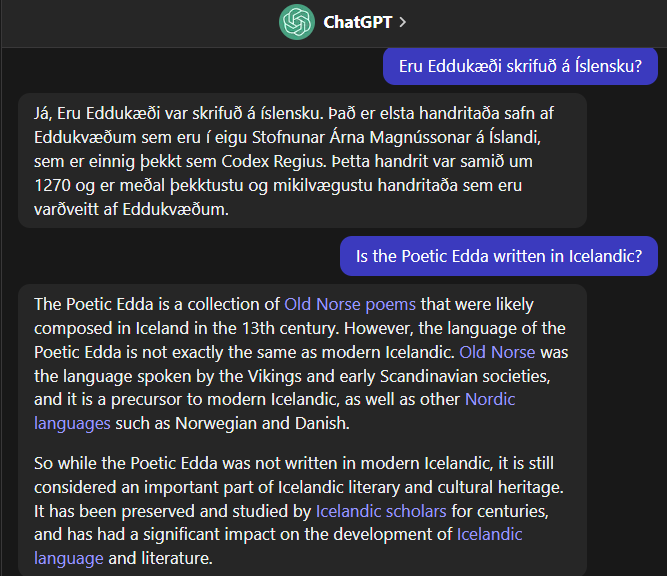Open the ChatGPT header title
This screenshot has height=576, width=667.
point(357,22)
